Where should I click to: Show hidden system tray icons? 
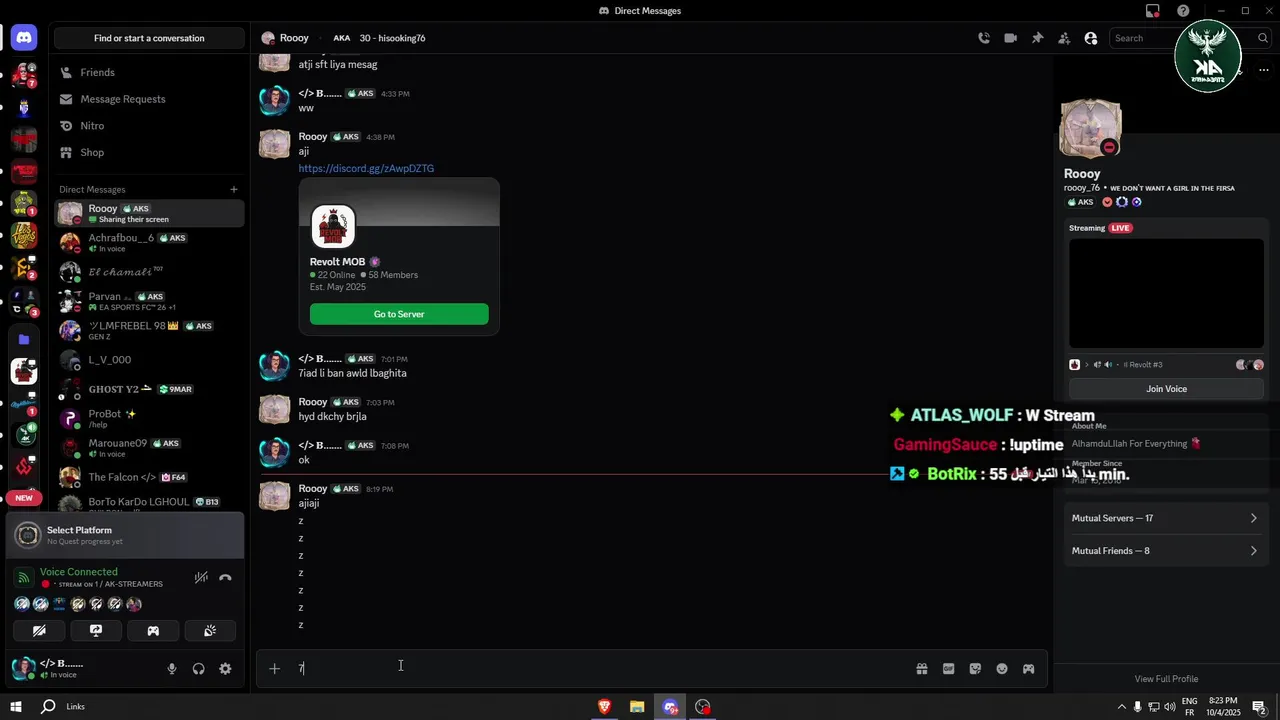1121,707
